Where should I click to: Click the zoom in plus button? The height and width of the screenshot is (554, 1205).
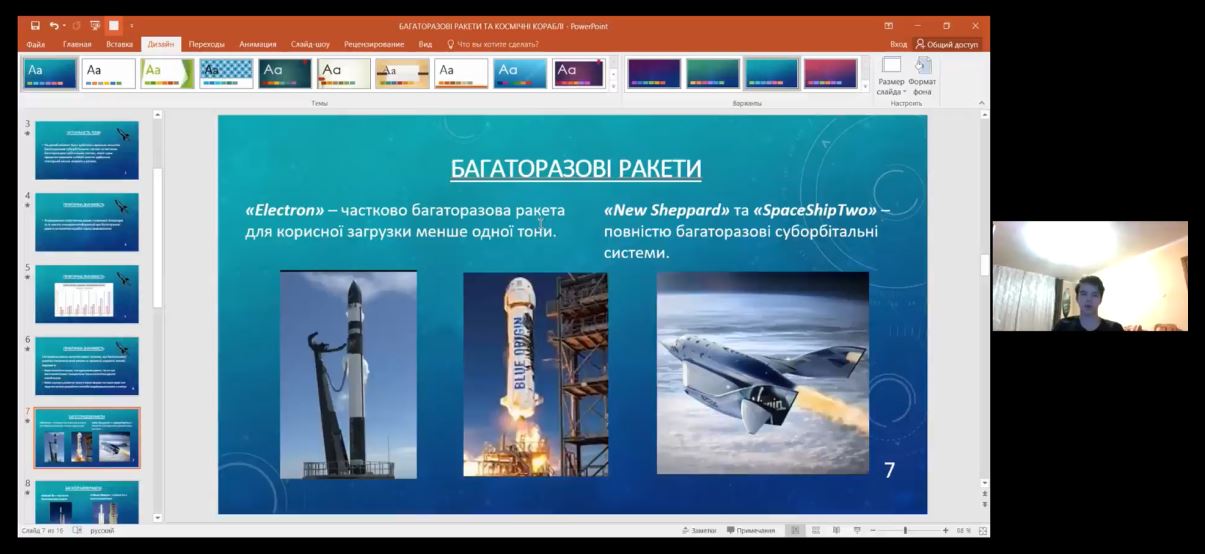pyautogui.click(x=945, y=530)
